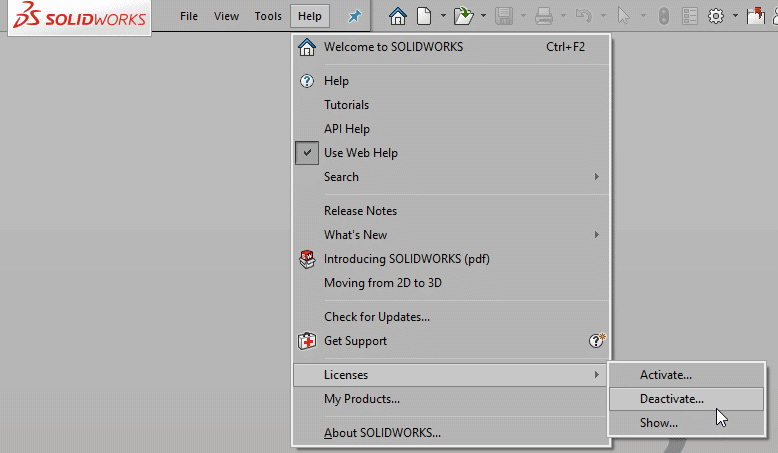The image size is (778, 453).
Task: Choose Show... in Licenses submenu
Action: pyautogui.click(x=687, y=423)
